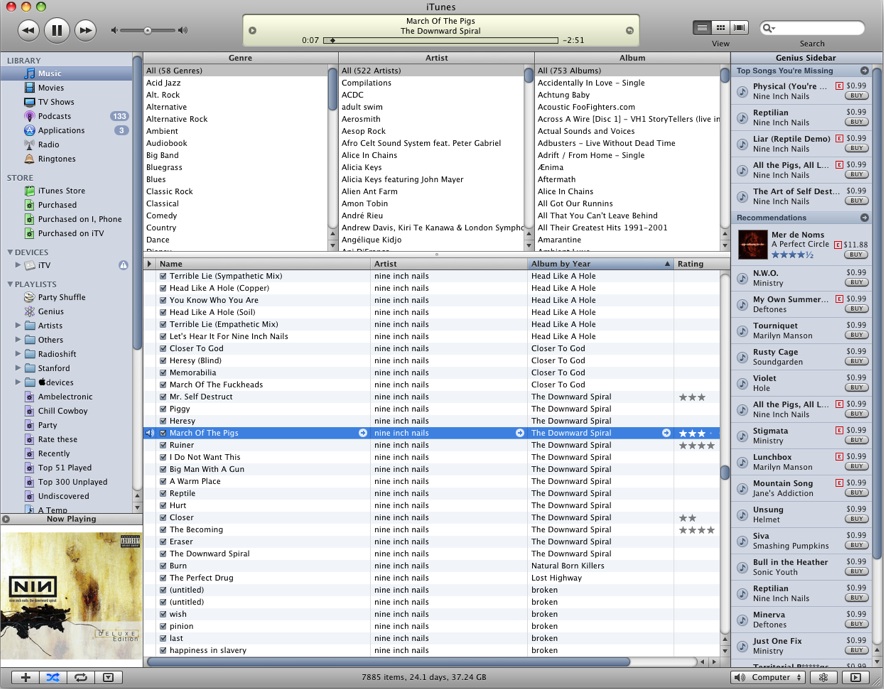The image size is (884, 689).
Task: Expand the Stanford folder
Action: click(18, 368)
